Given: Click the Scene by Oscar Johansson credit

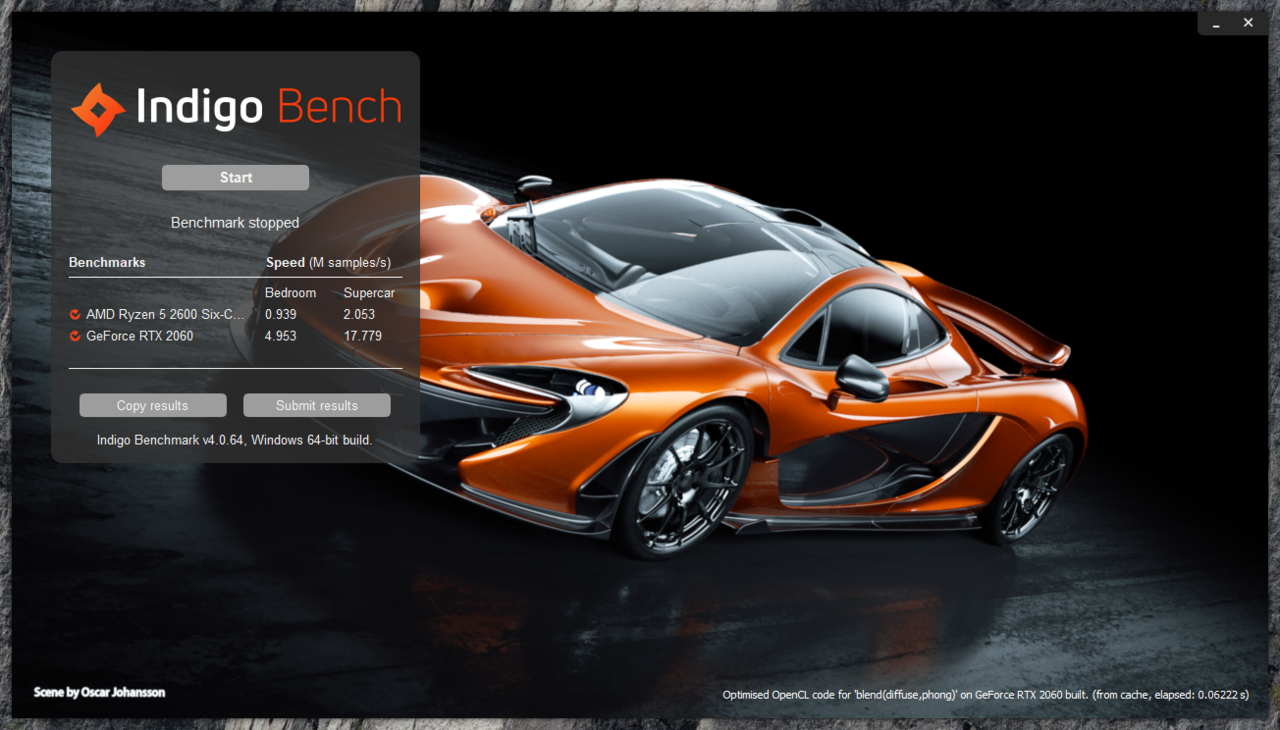Looking at the screenshot, I should [99, 692].
